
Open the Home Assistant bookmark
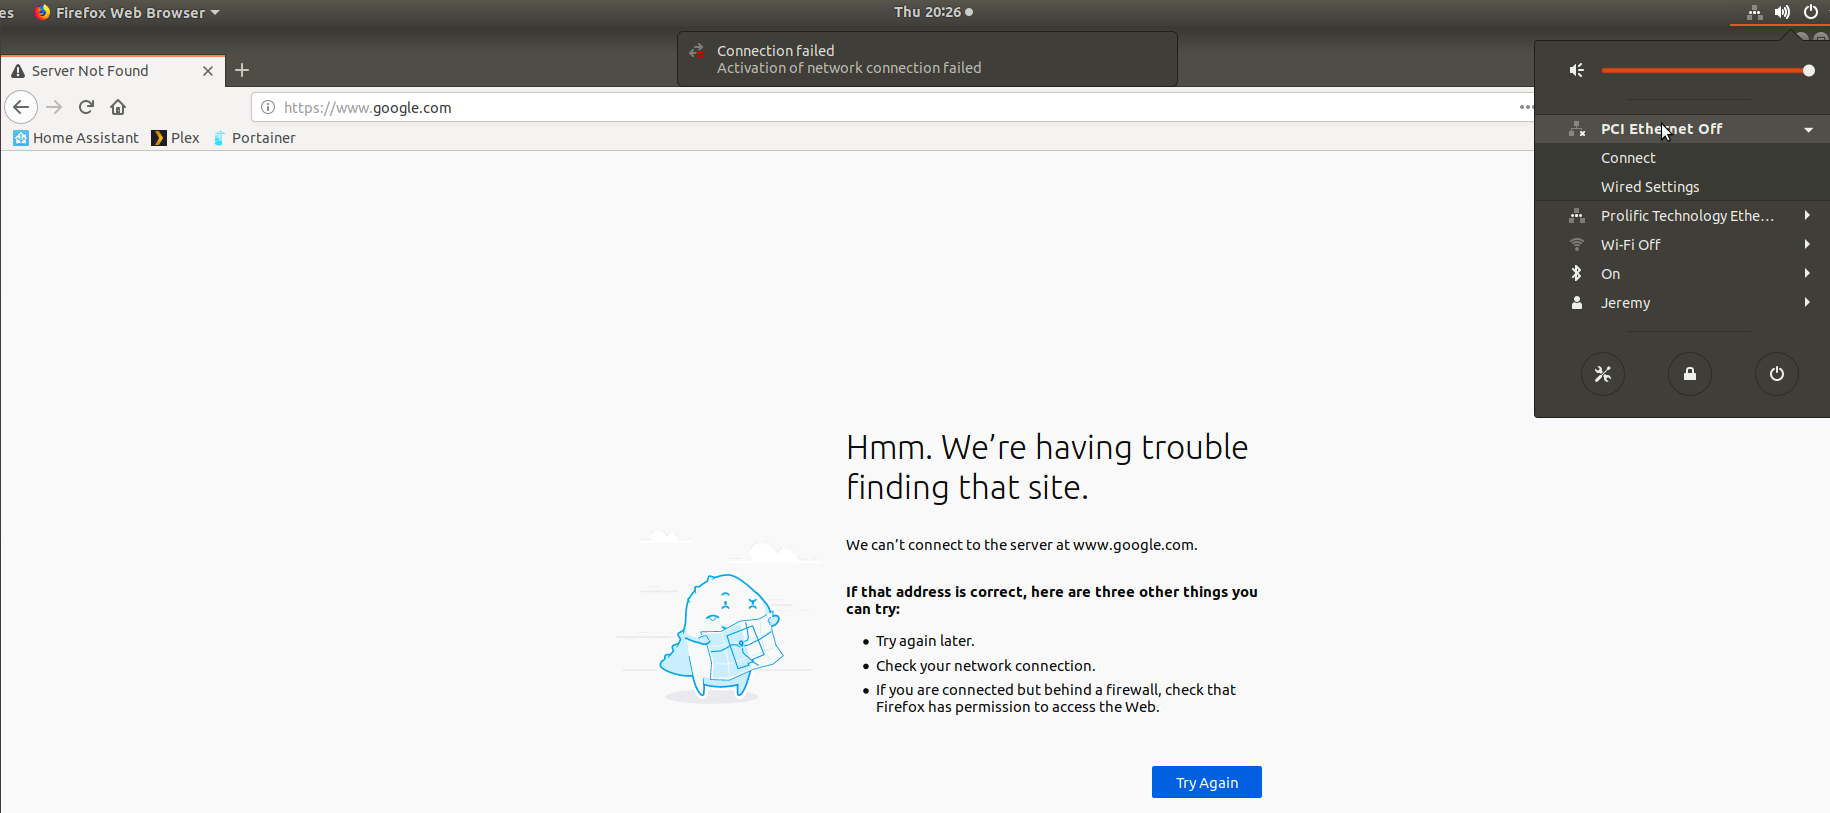[76, 138]
